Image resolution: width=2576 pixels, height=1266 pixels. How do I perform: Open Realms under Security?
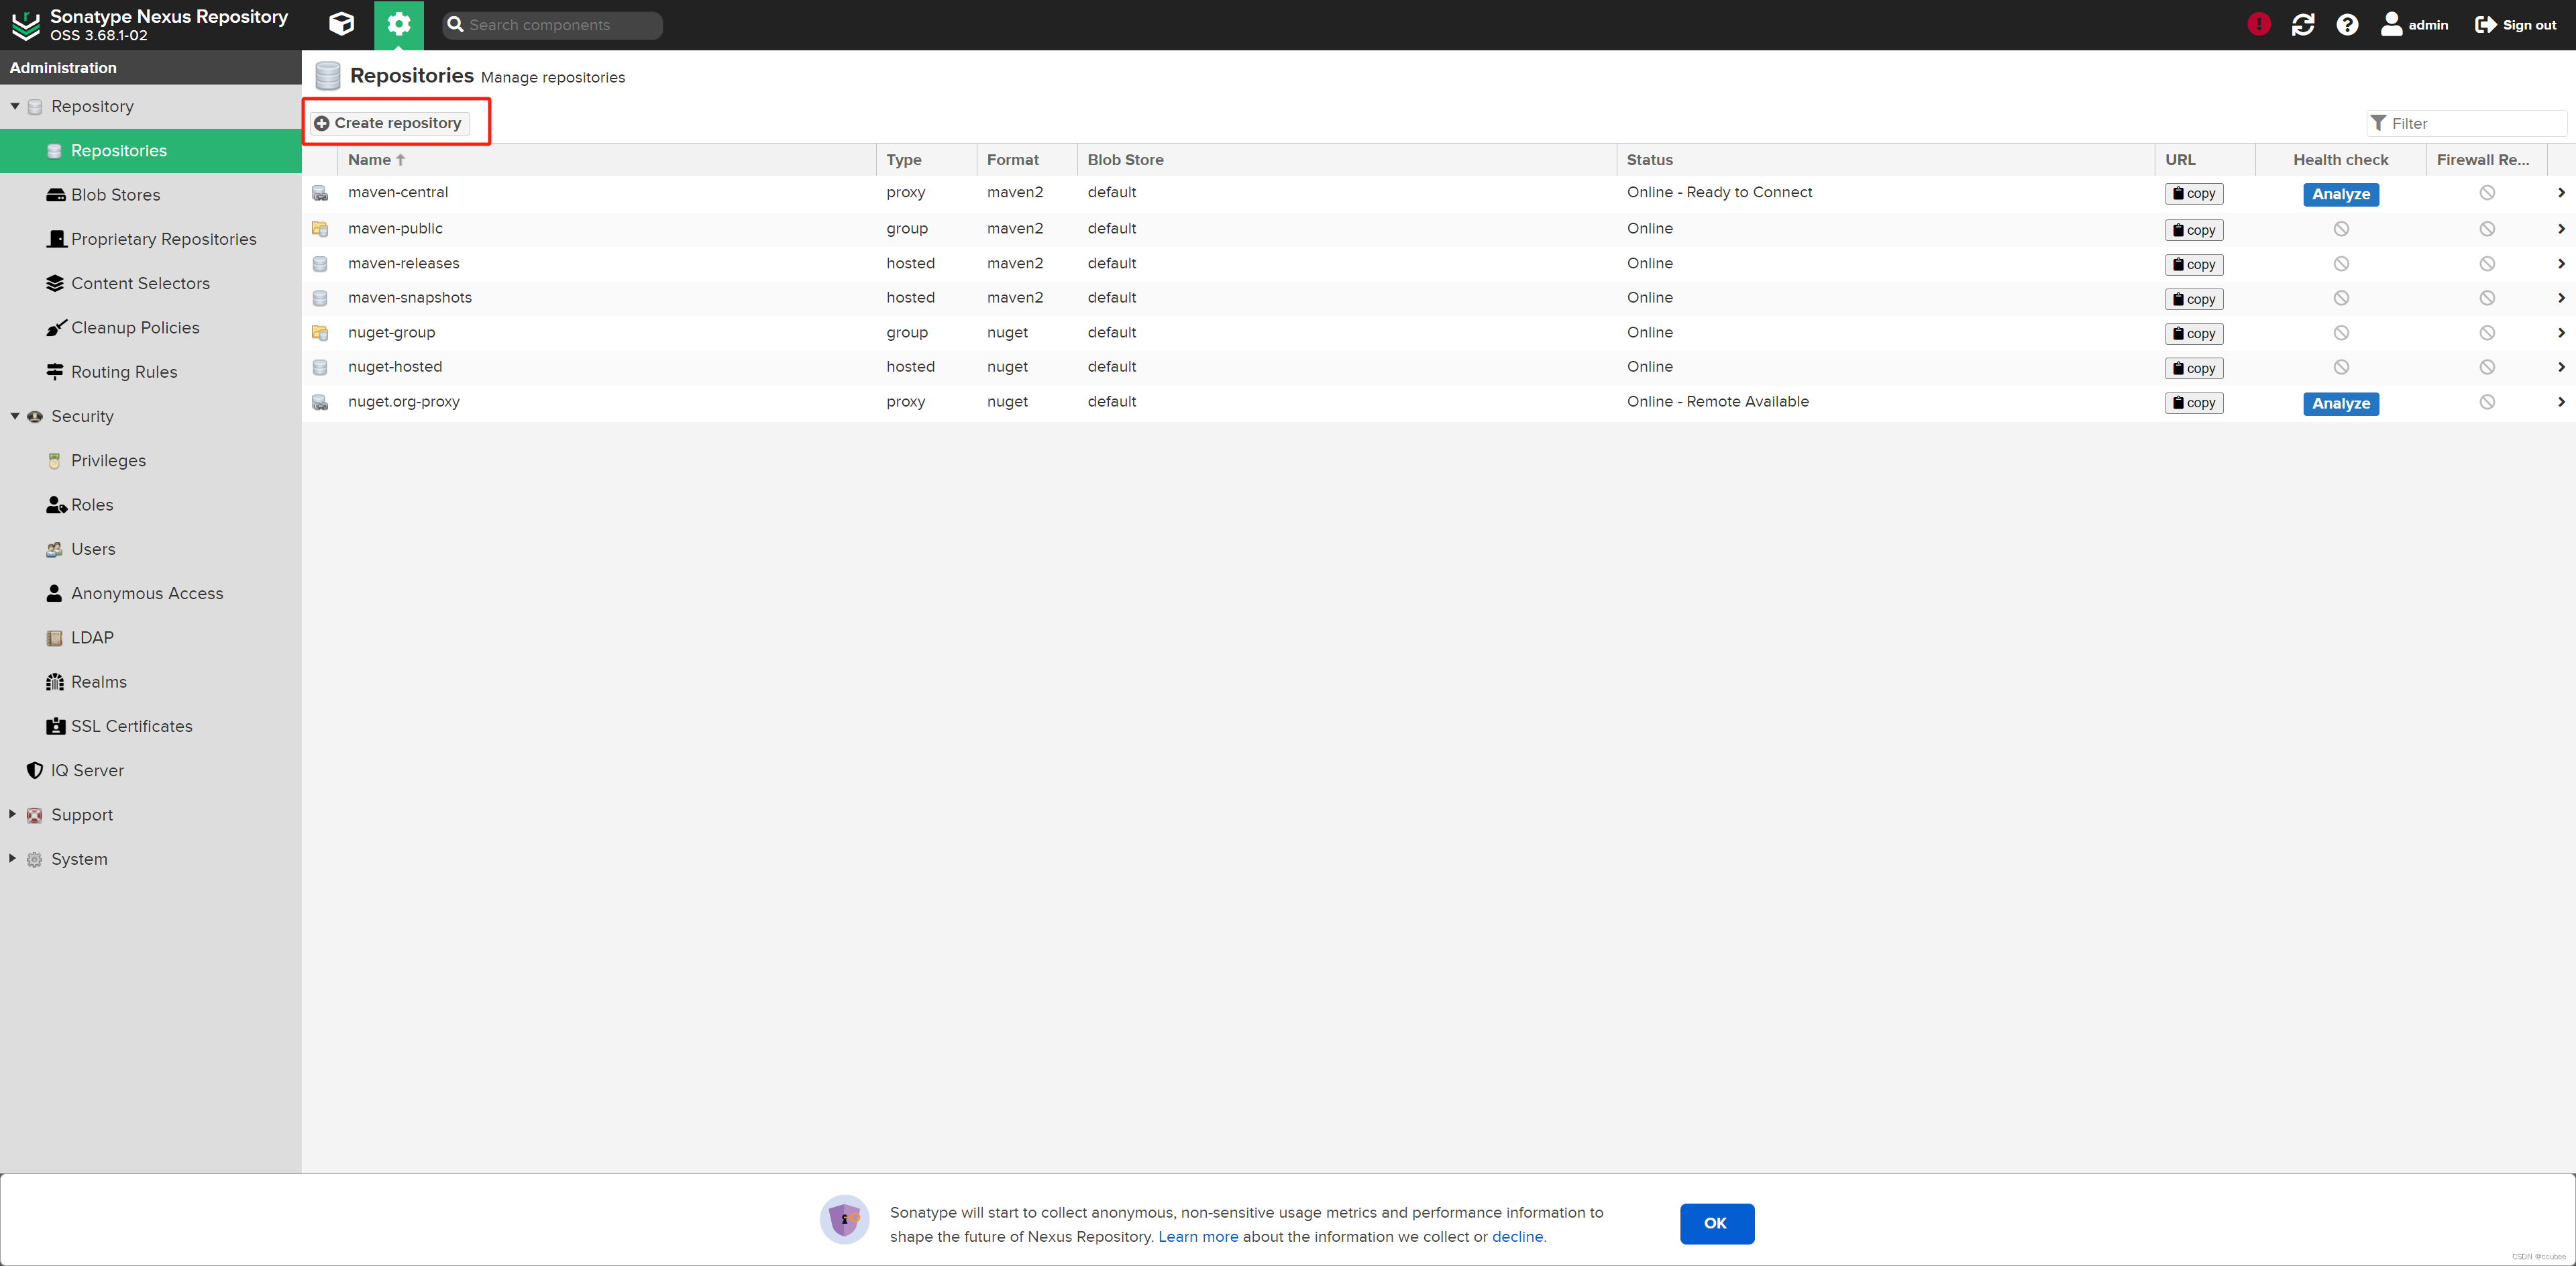pos(98,682)
